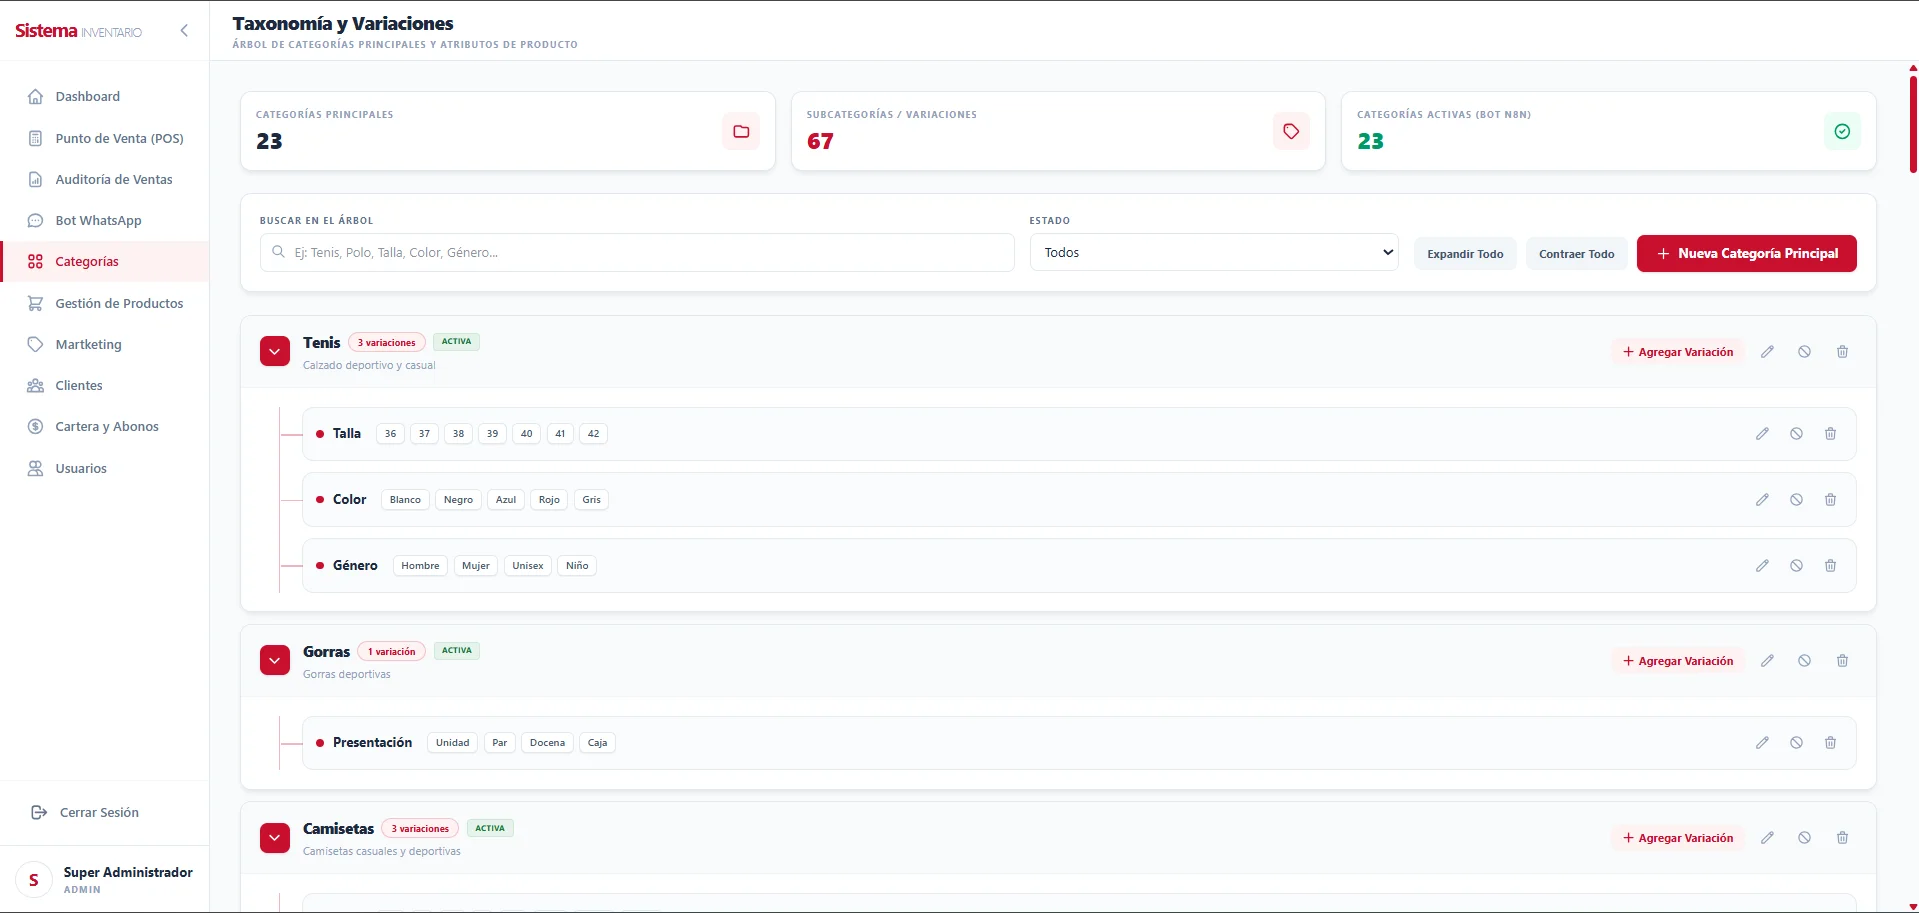Screen dimensions: 1919x913
Task: Navigate to Gestión de Productos
Action: 105,304
